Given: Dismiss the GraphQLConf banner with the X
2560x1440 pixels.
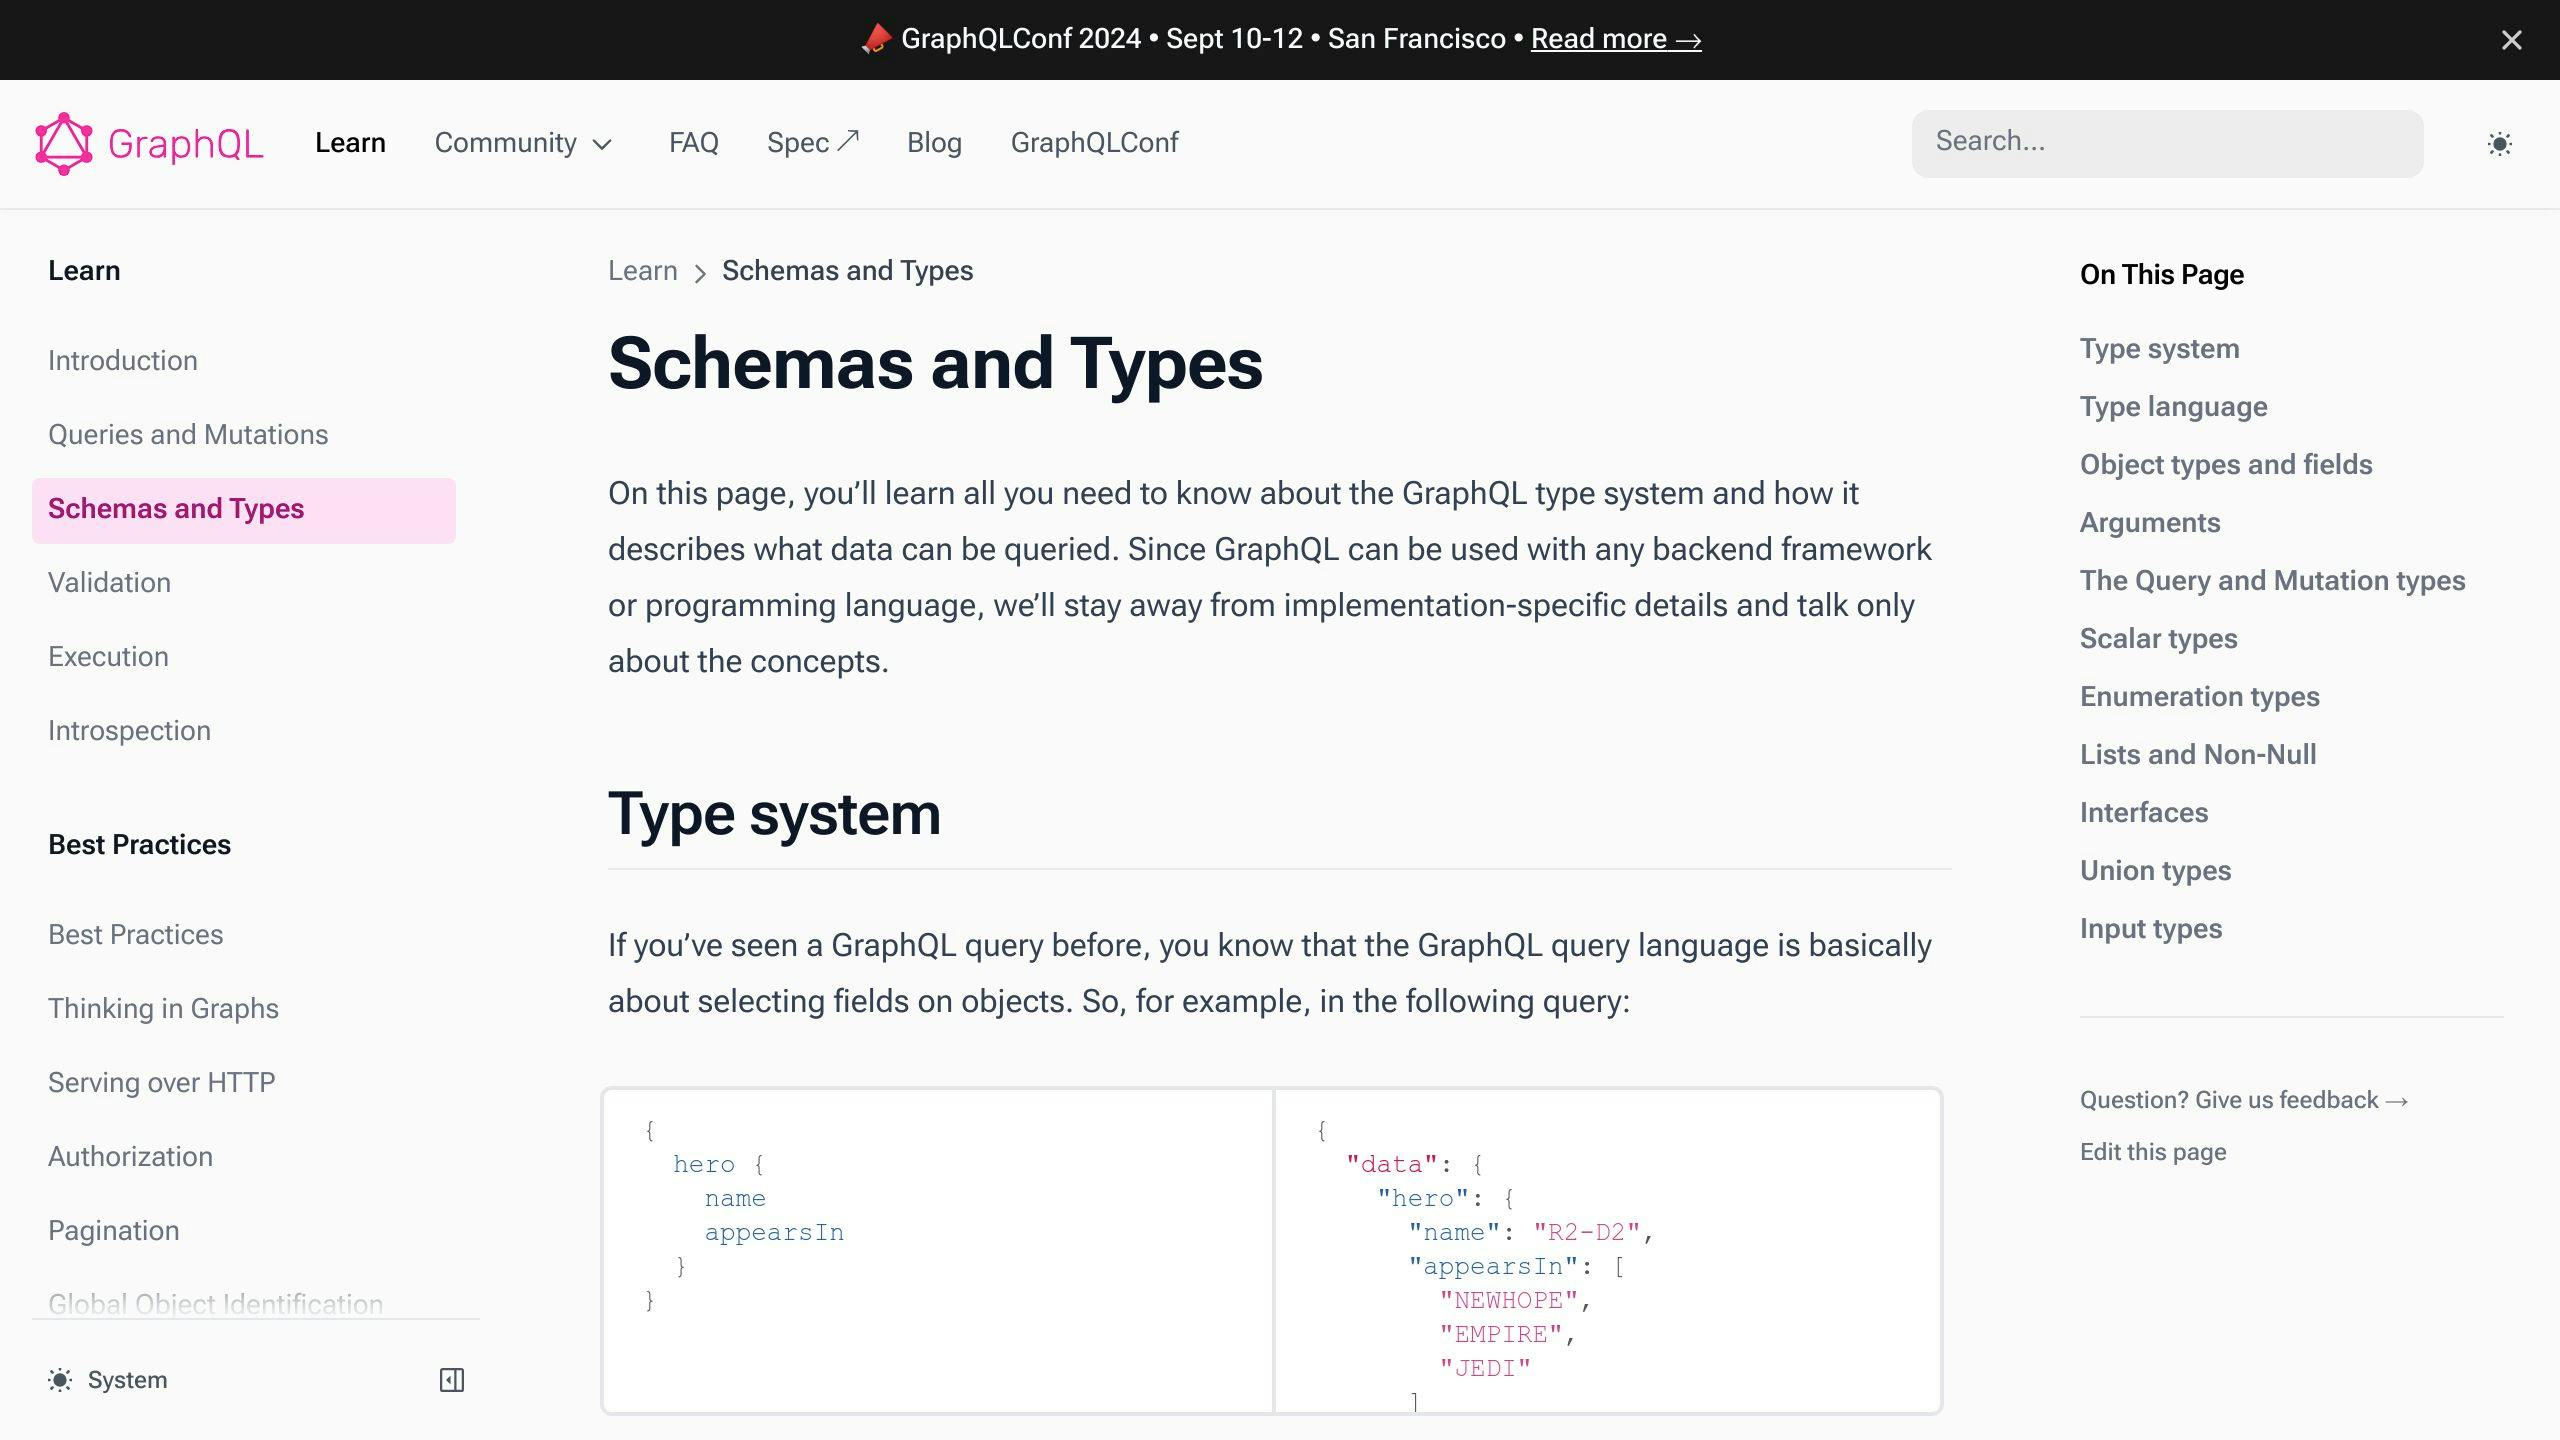Looking at the screenshot, I should point(2511,40).
